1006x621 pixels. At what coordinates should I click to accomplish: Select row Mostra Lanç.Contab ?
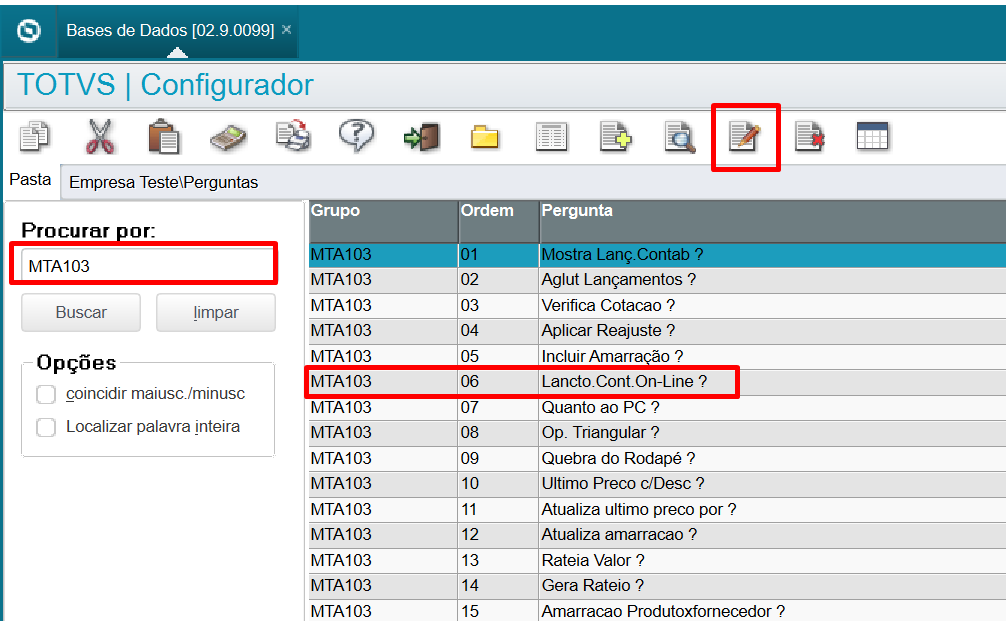click(x=657, y=255)
